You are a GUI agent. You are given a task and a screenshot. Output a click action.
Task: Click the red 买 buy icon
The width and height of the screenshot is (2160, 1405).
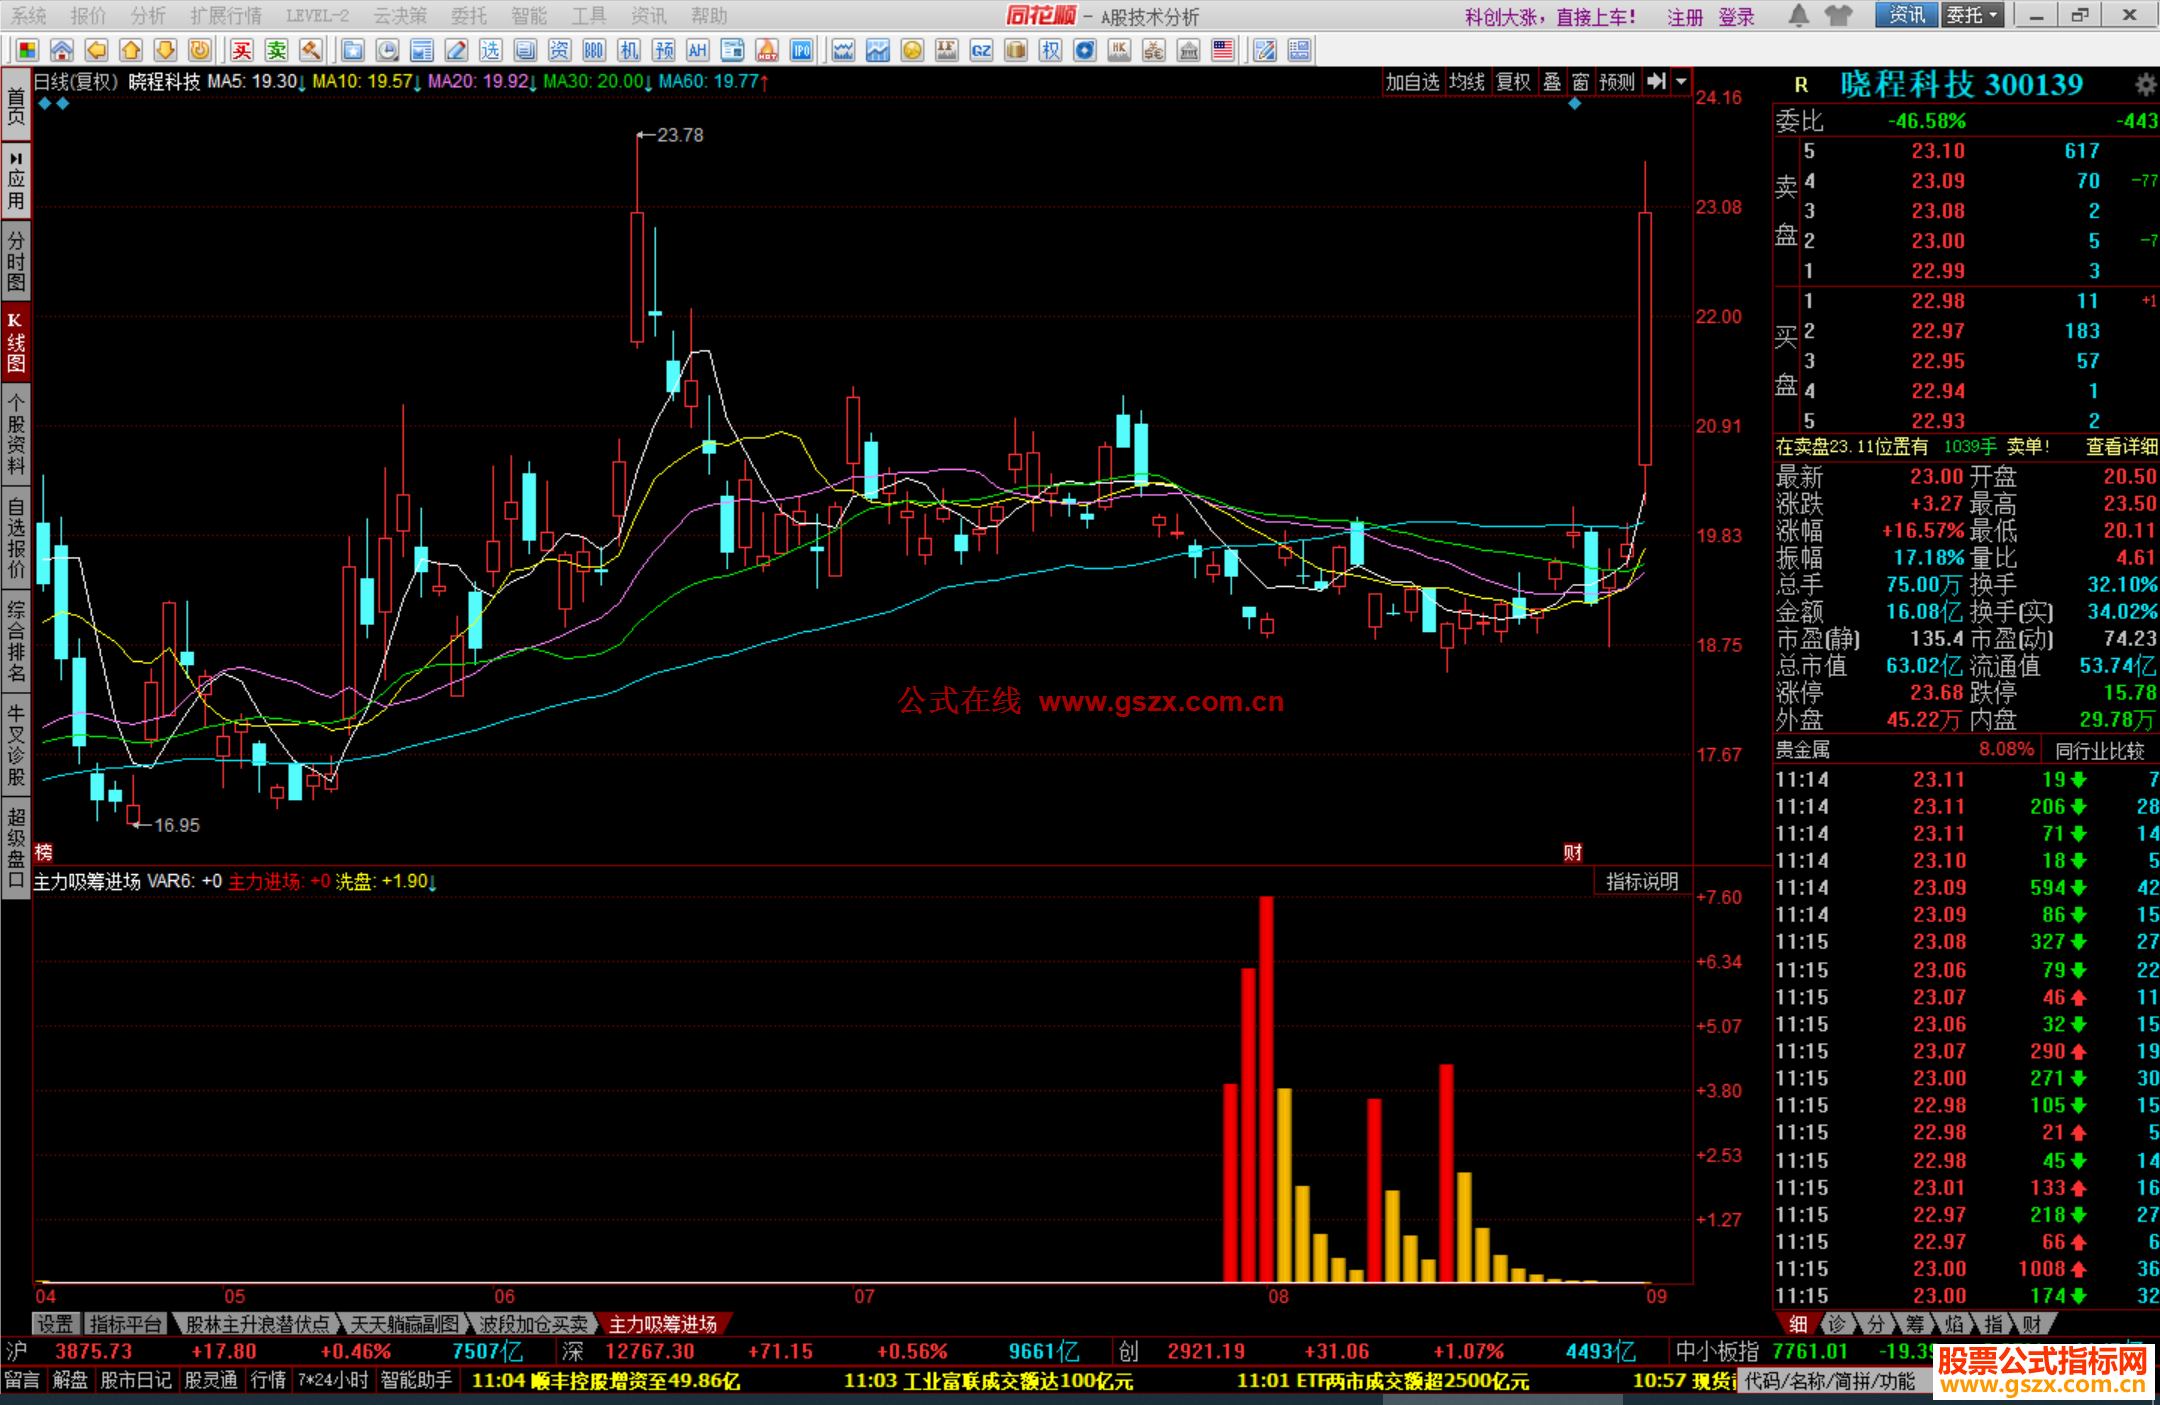pos(242,51)
